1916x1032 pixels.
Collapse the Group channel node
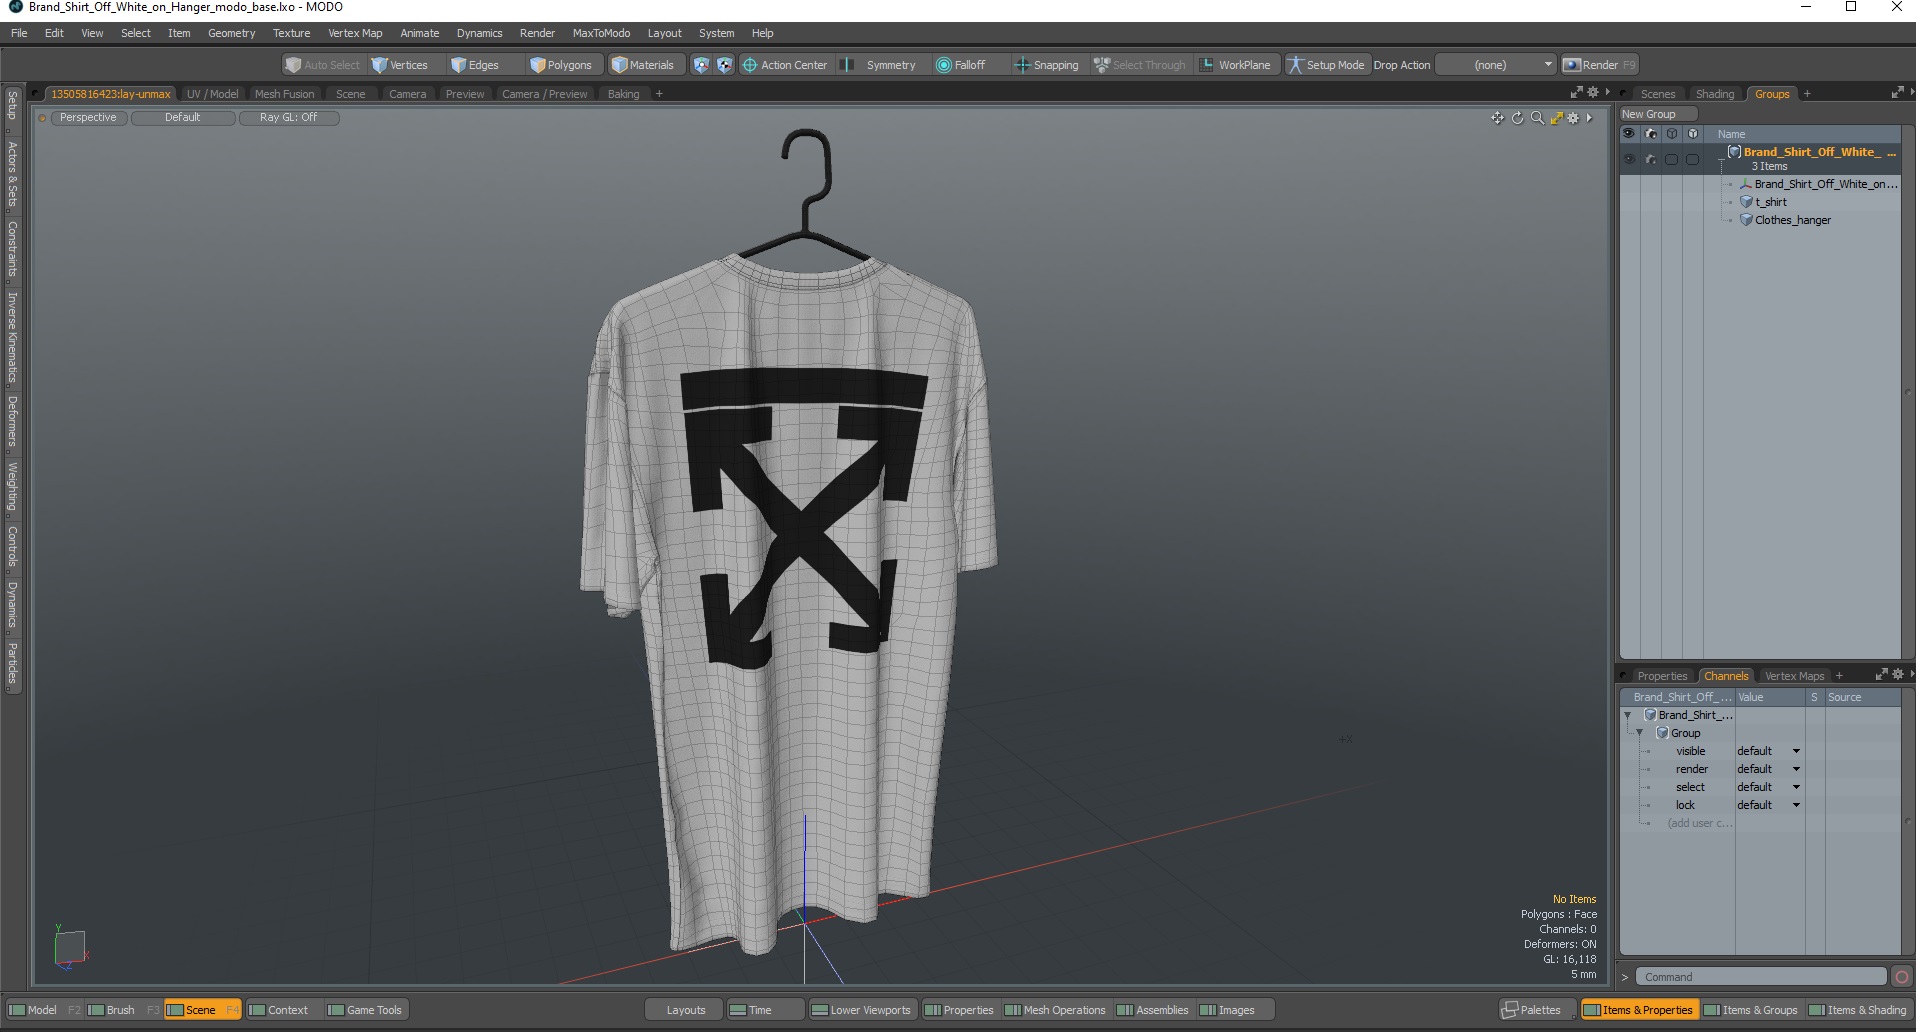click(1640, 733)
